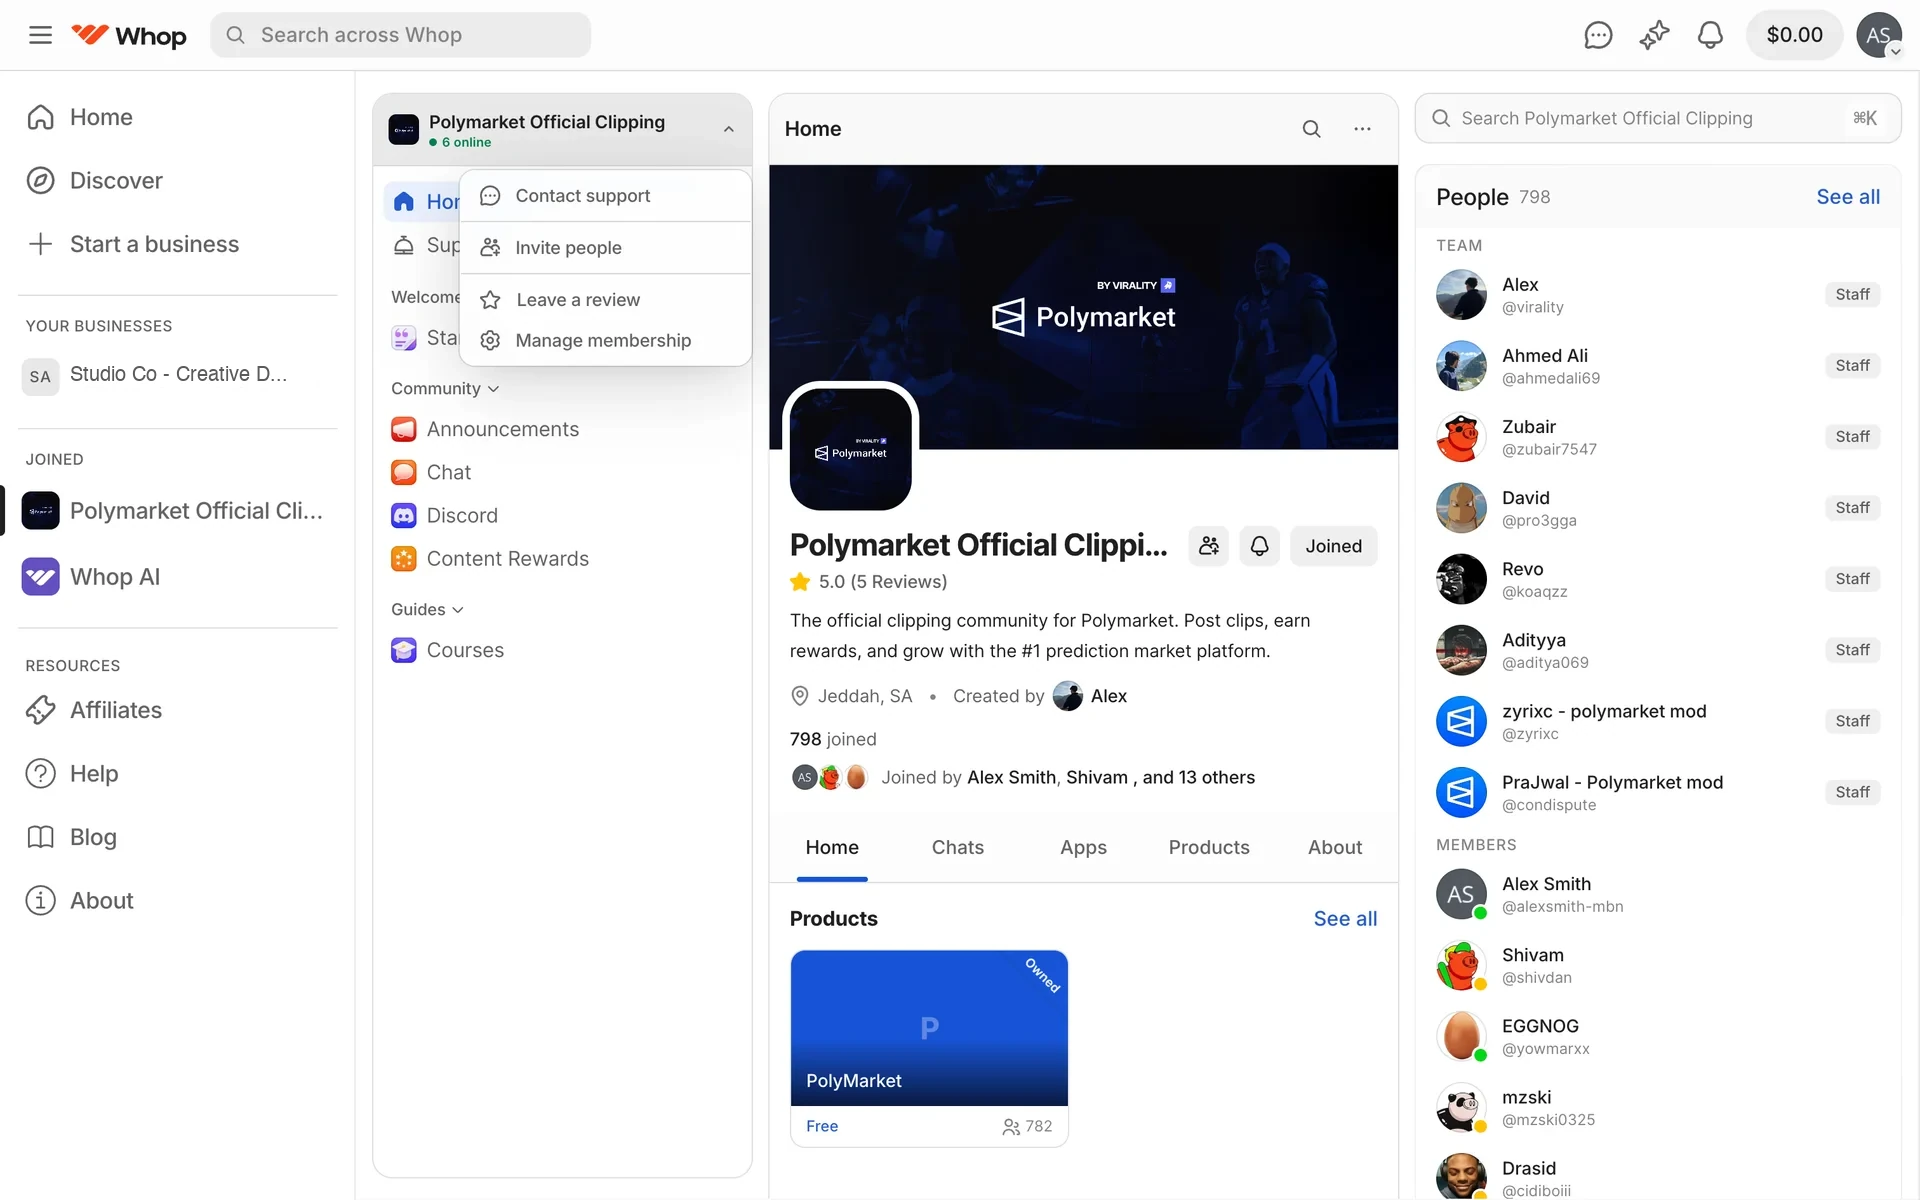1920x1200 pixels.
Task: Open About in resources sidebar
Action: click(x=178, y=900)
